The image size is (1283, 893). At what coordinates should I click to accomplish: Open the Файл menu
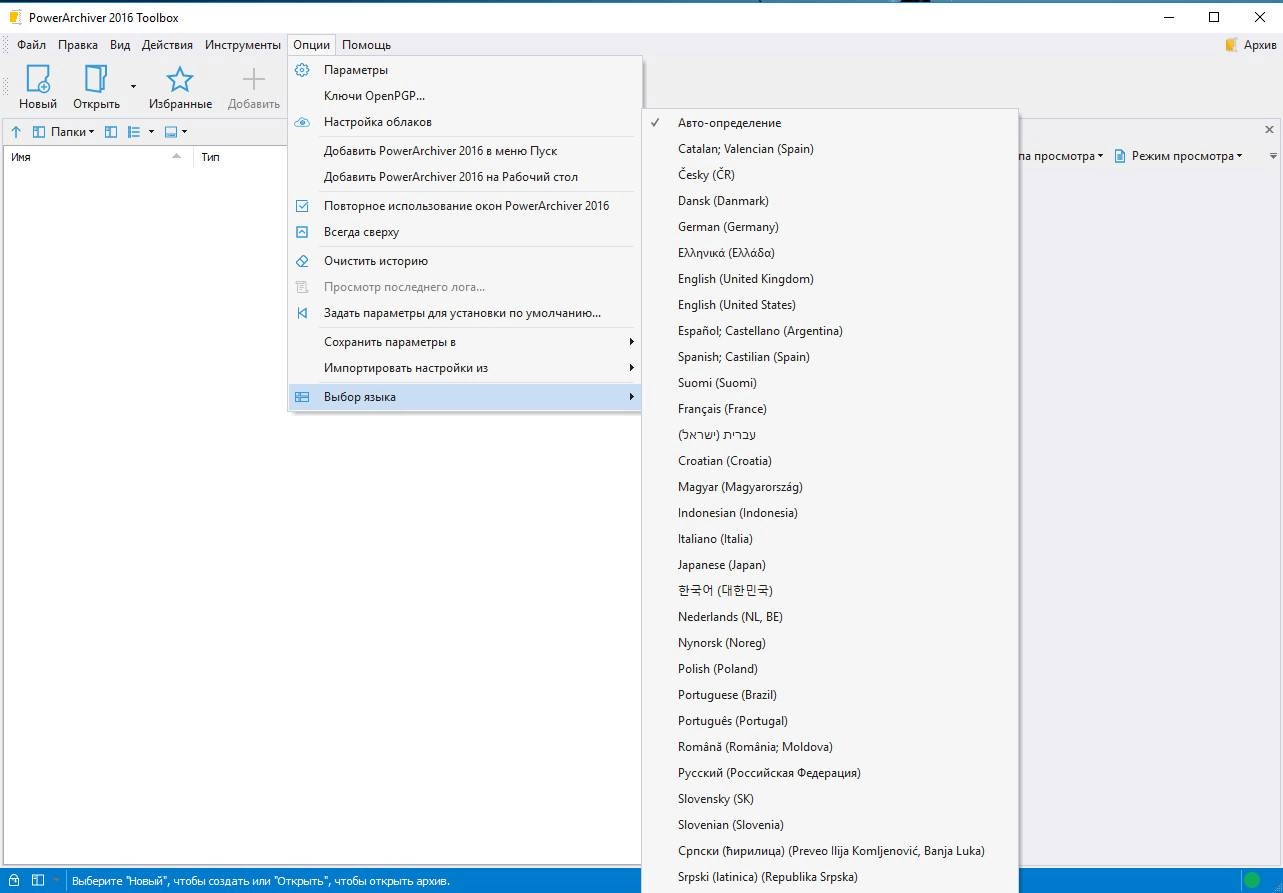tap(31, 45)
